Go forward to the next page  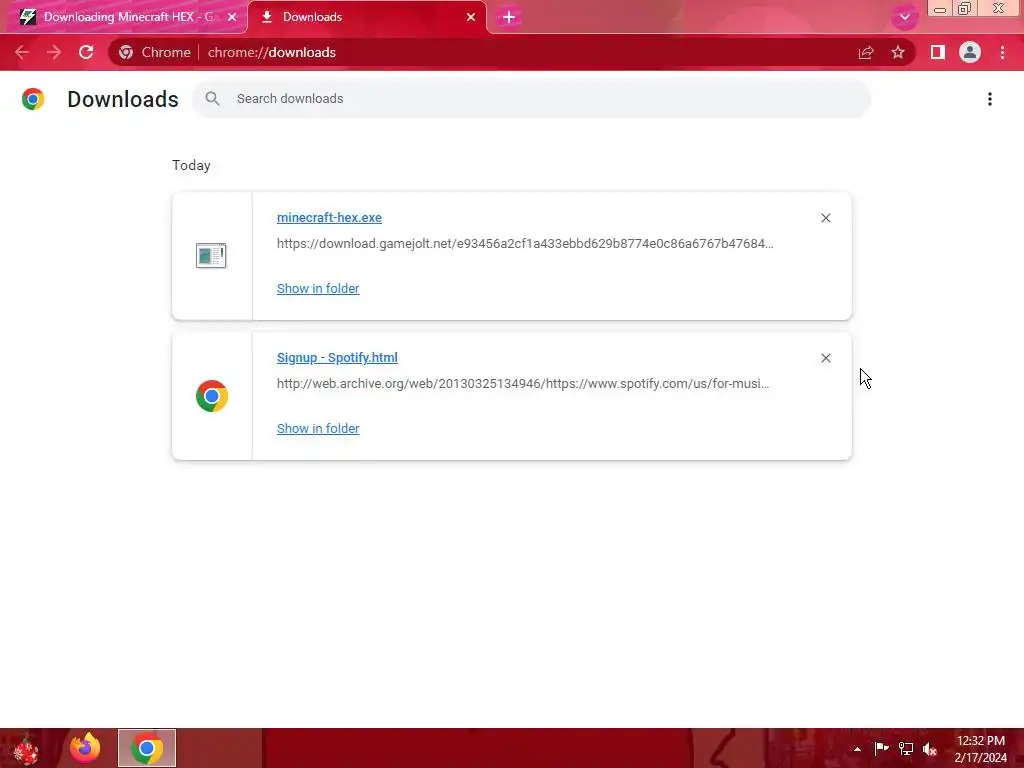54,52
